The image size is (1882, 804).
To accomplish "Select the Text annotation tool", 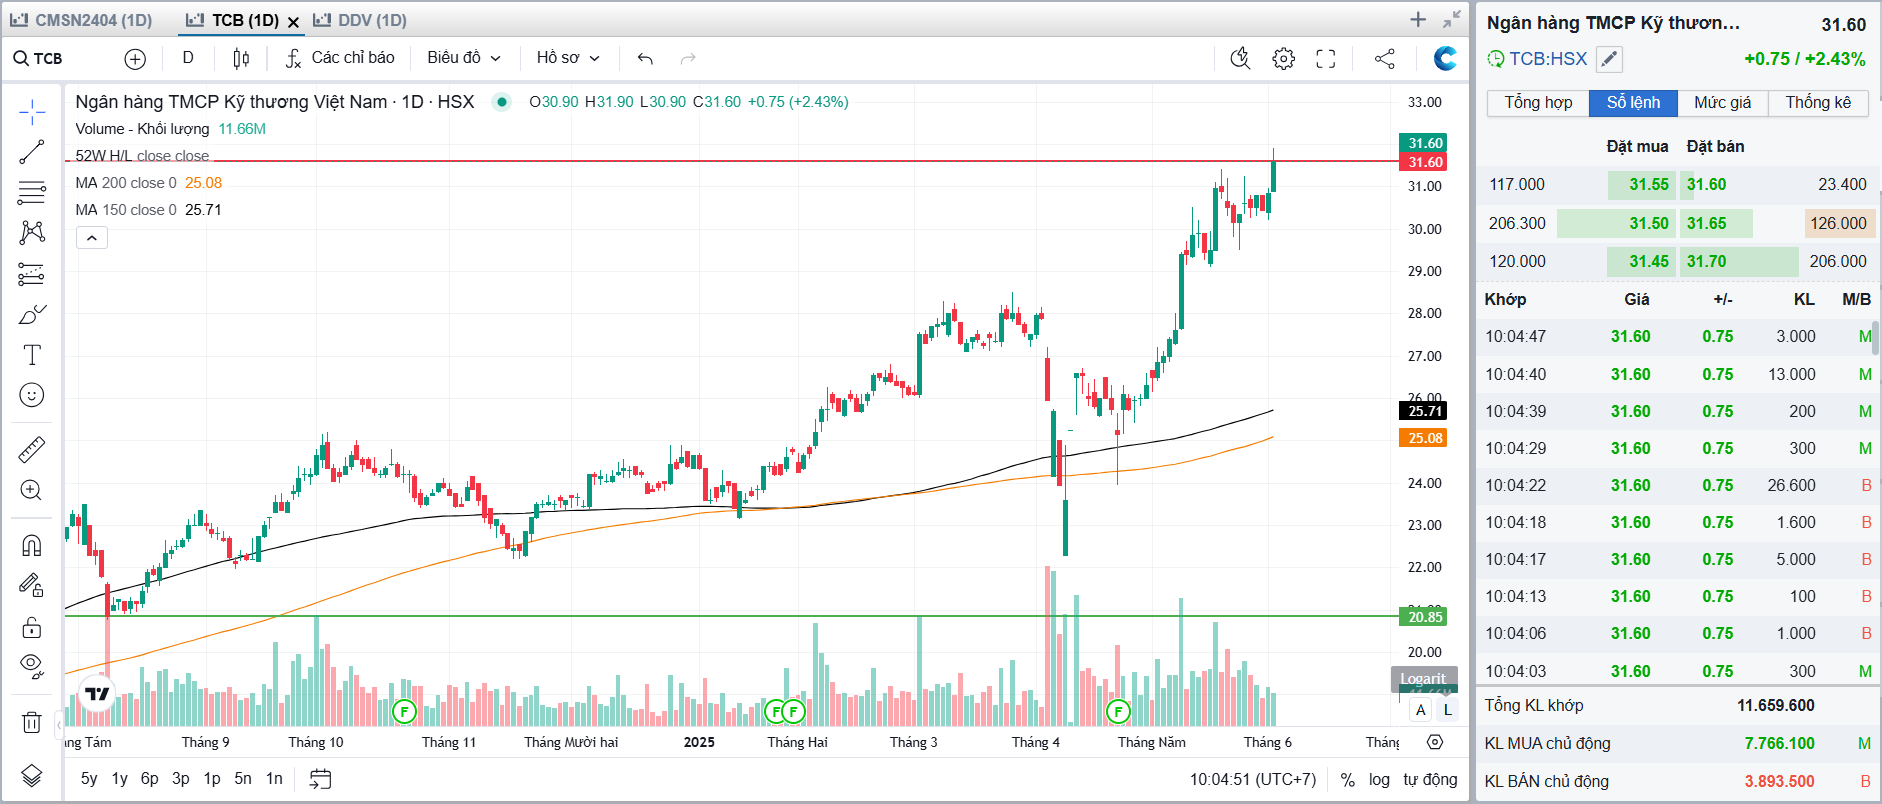I will (x=31, y=355).
